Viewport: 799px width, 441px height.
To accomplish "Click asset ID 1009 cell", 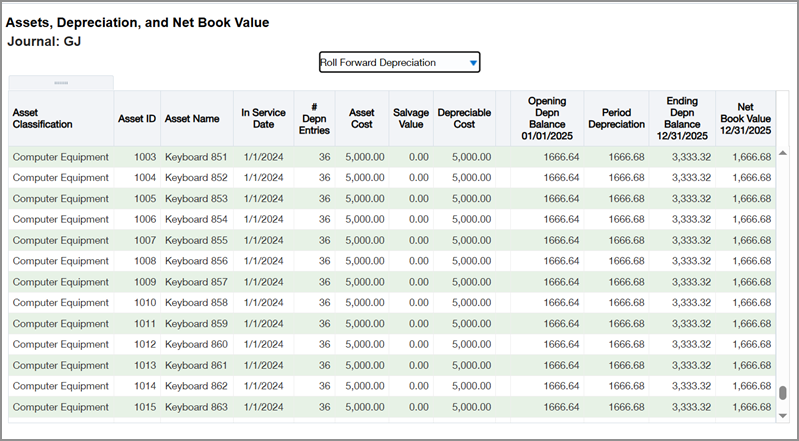I will tap(145, 282).
